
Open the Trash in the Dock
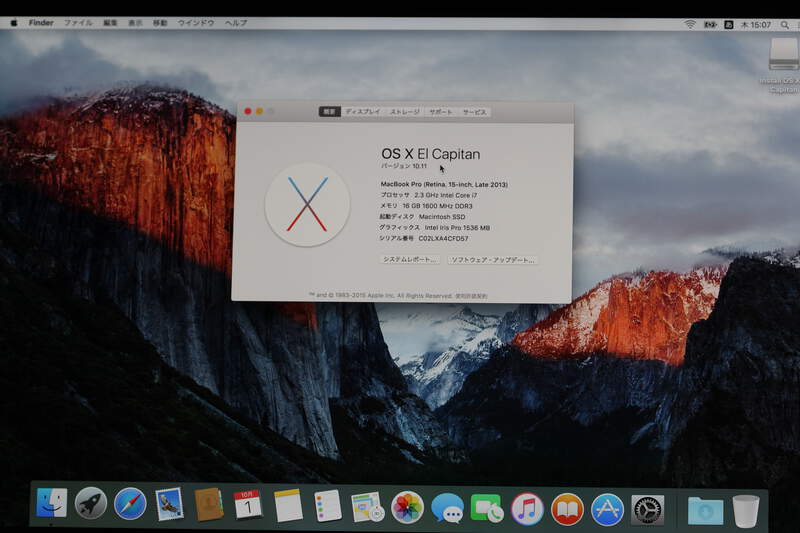[x=745, y=511]
